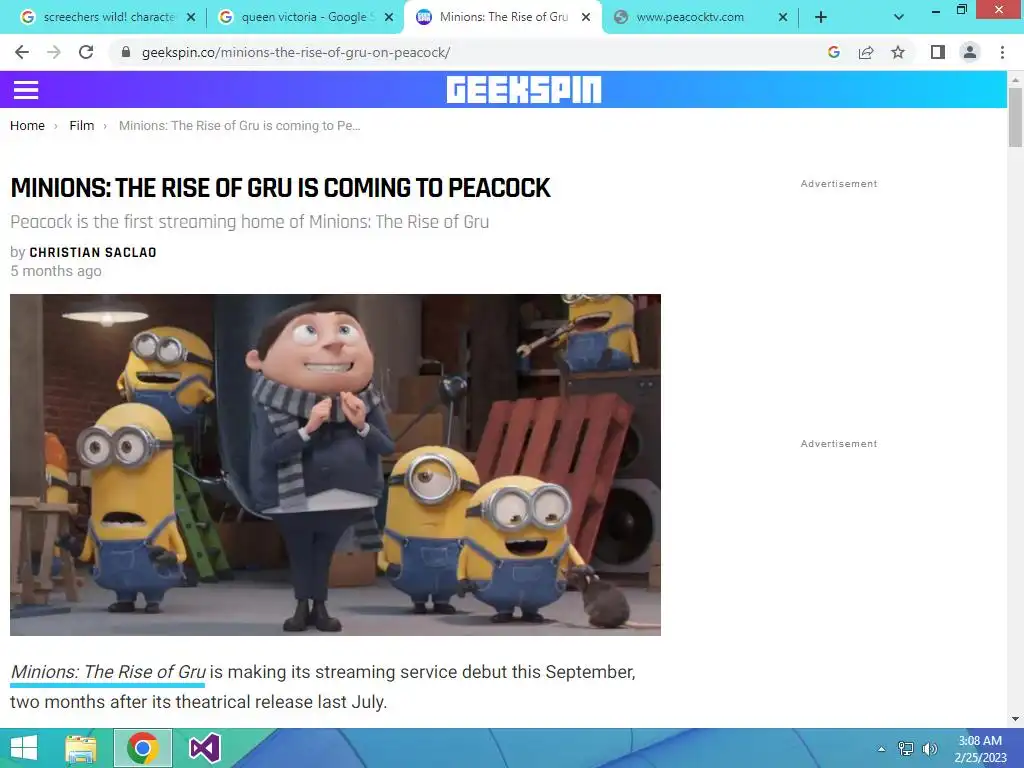
Task: Click the GEEKSPIN site logo
Action: [524, 89]
